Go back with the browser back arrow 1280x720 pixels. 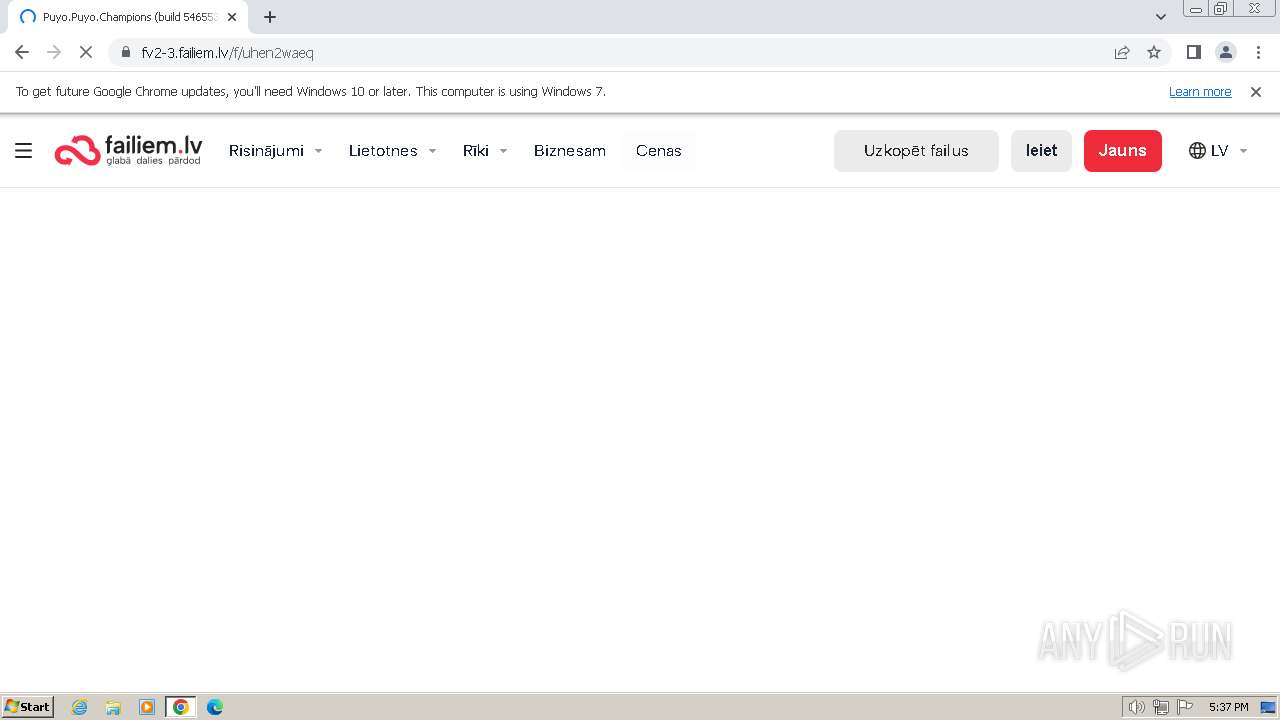coord(22,52)
